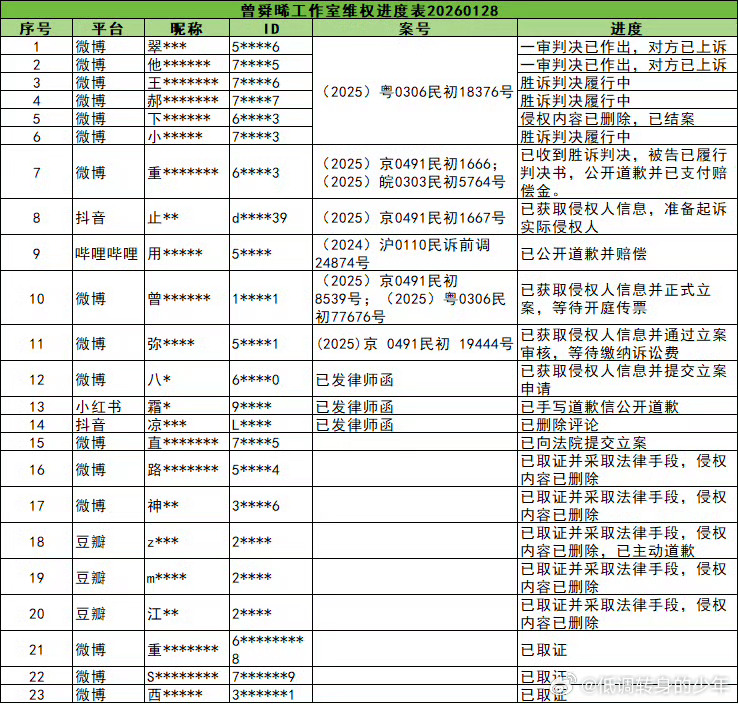
Task: Select the 案号 column header
Action: click(x=415, y=29)
